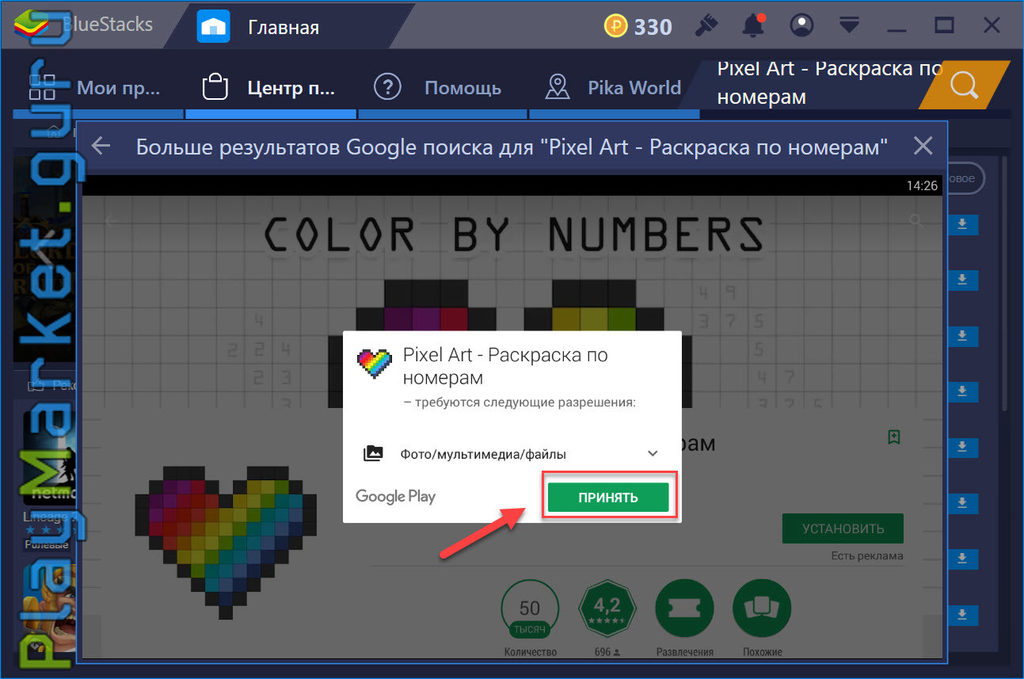Click the 4,2 rating badge
The image size is (1024, 679).
(x=607, y=608)
